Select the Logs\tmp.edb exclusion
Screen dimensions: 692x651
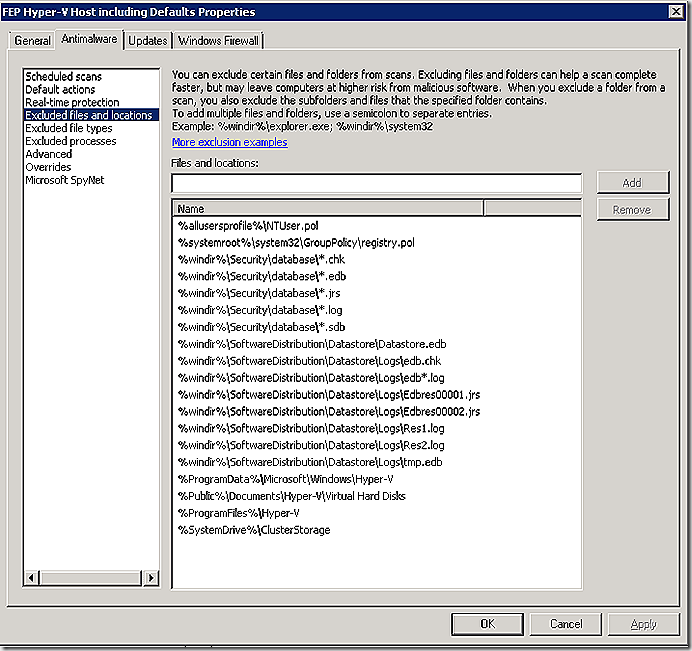click(310, 462)
